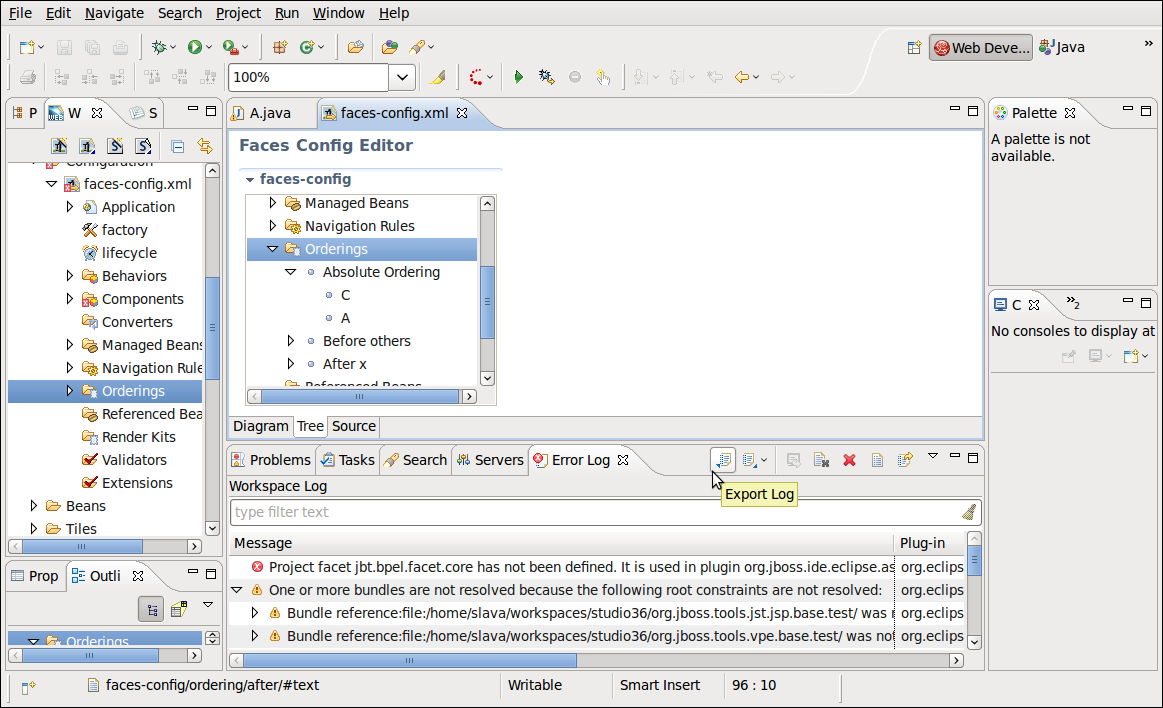Click the editor tree vertical scrollbar
Viewport: 1163px width, 708px height.
(x=487, y=302)
